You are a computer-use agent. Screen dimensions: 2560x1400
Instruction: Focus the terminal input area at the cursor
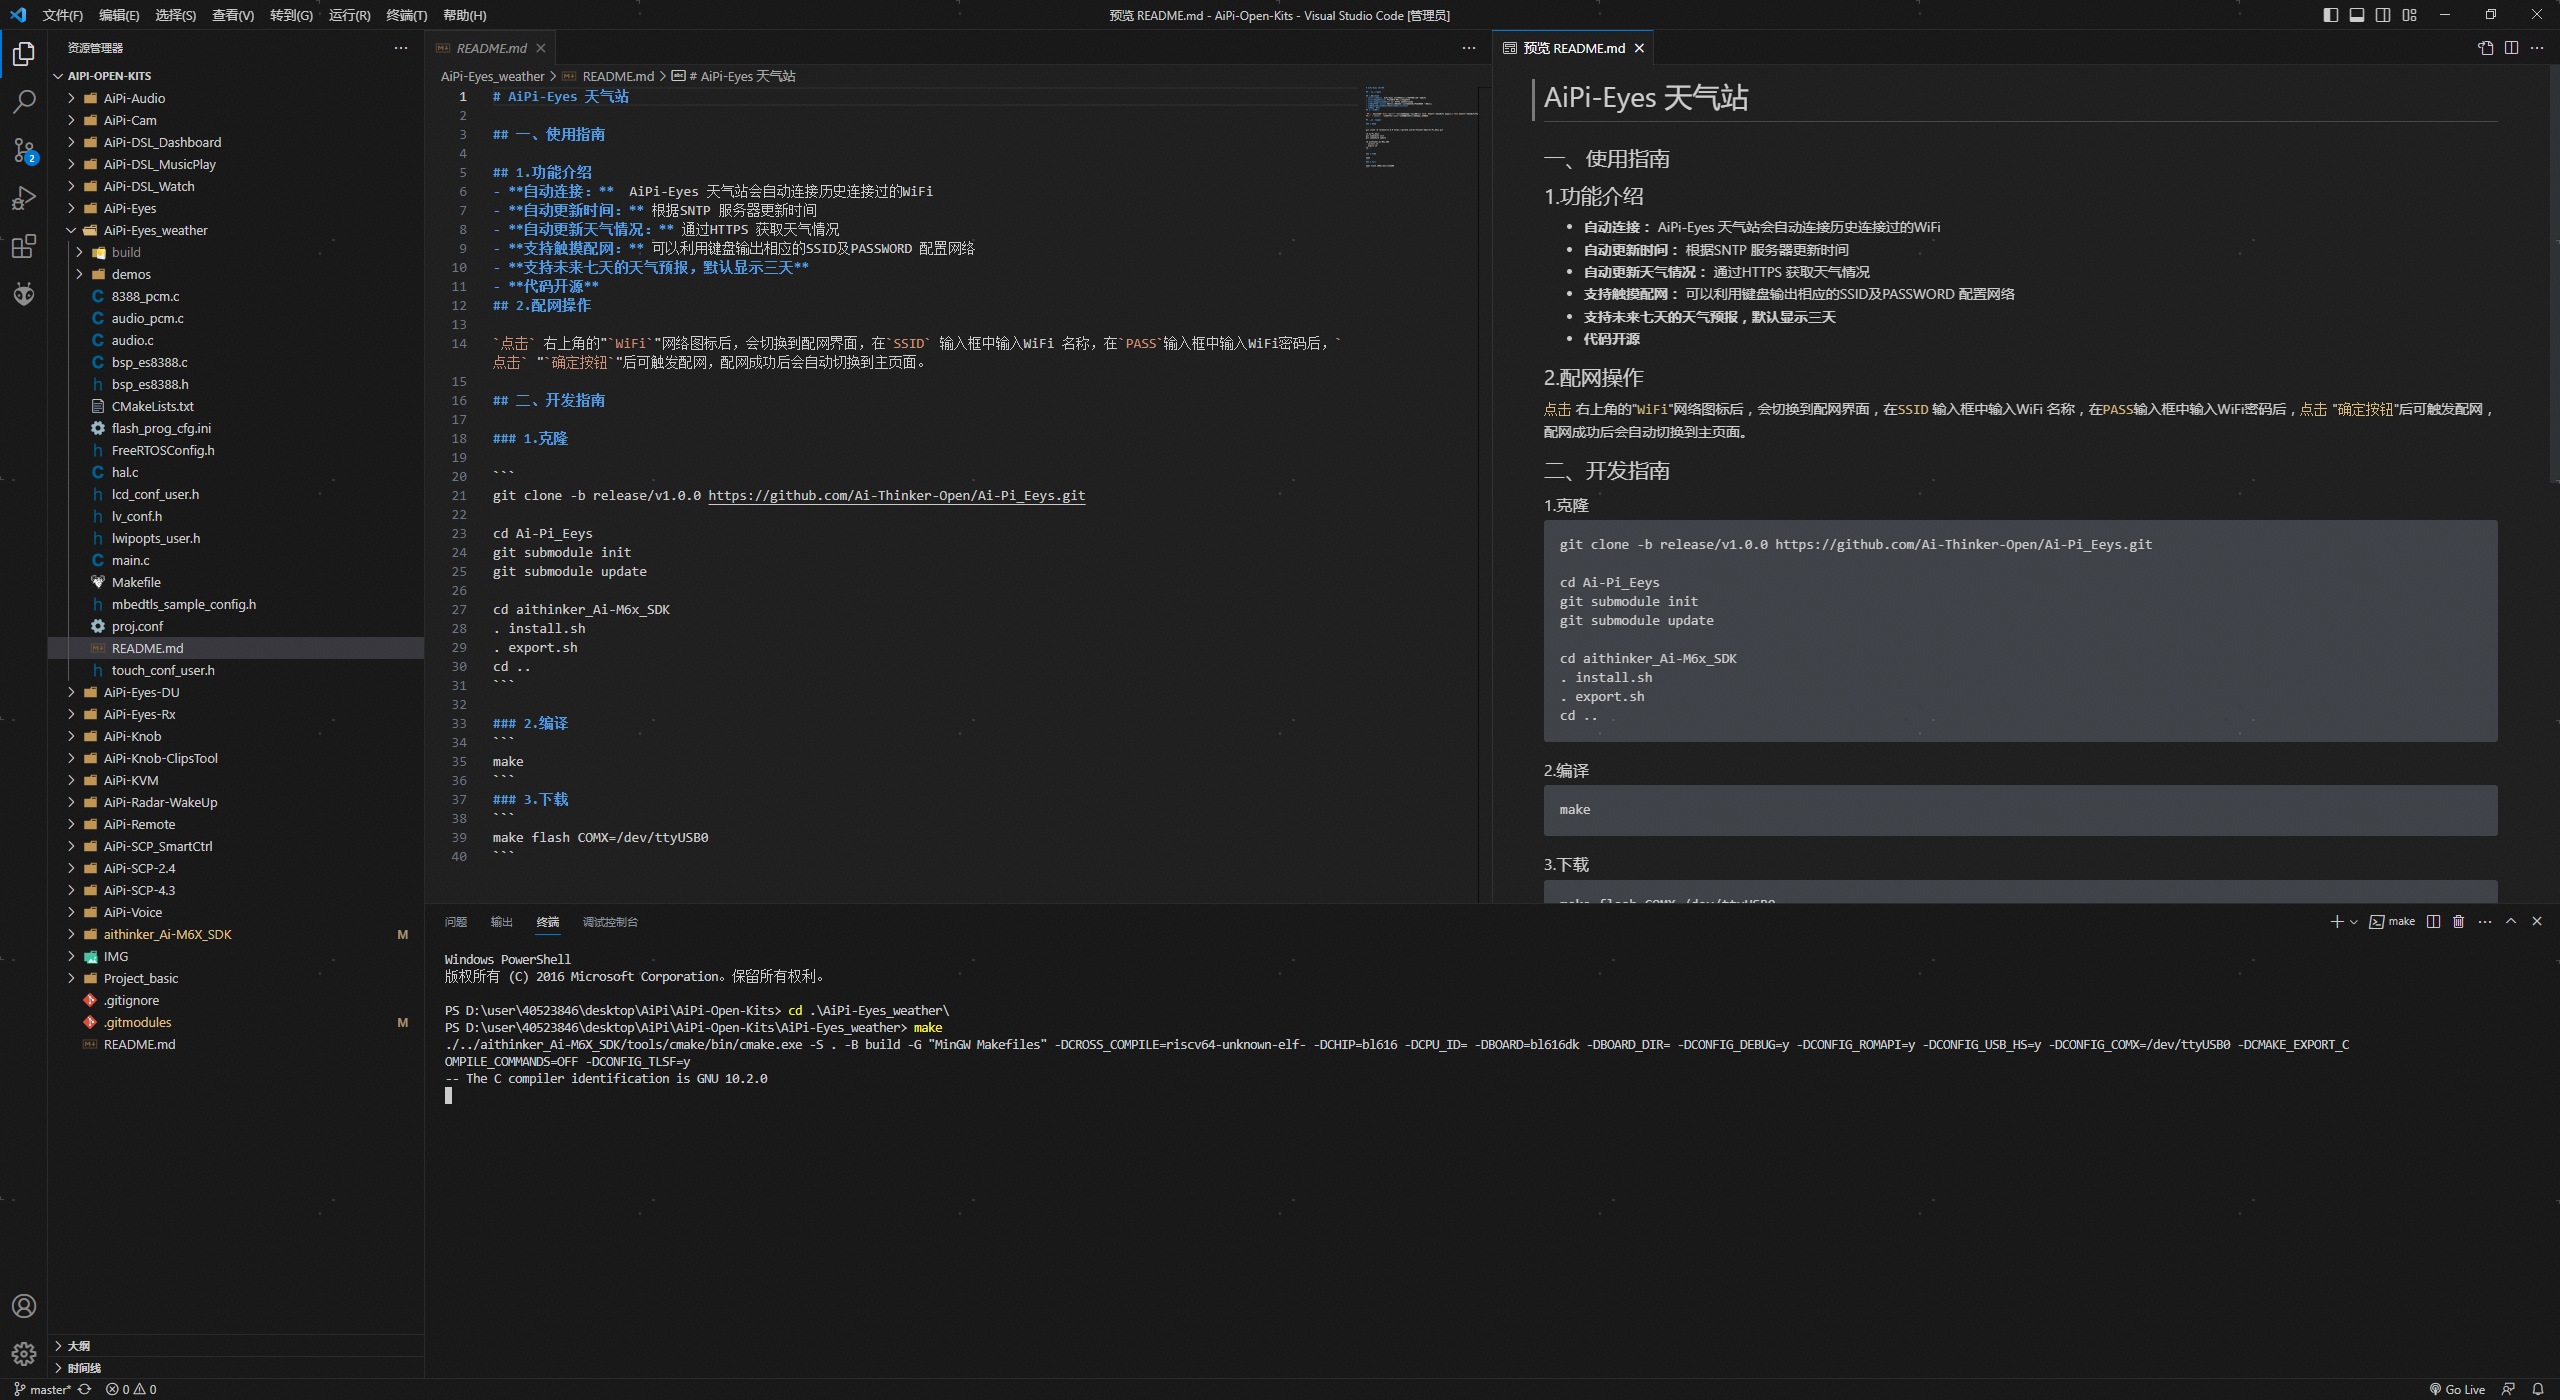pos(448,1095)
